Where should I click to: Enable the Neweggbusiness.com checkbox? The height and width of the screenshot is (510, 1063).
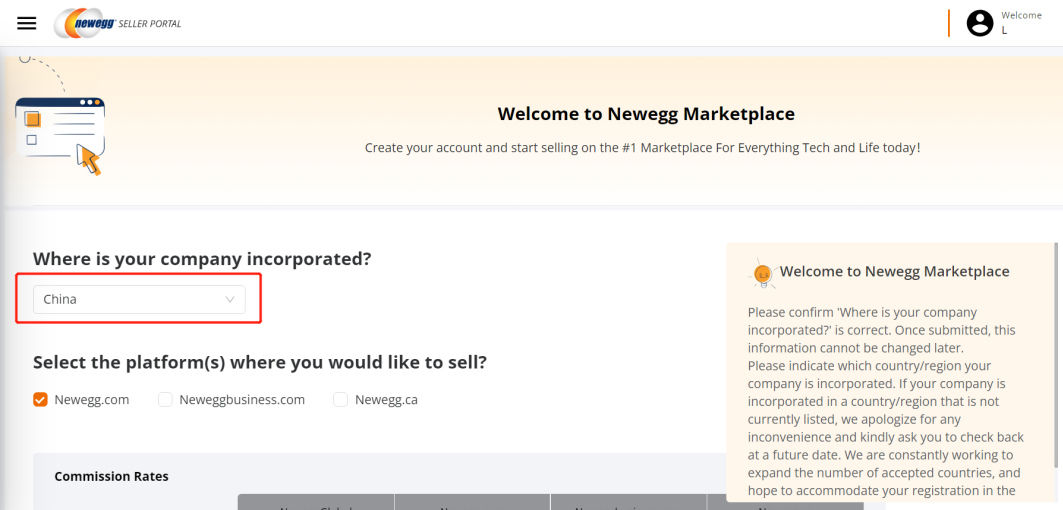(165, 399)
